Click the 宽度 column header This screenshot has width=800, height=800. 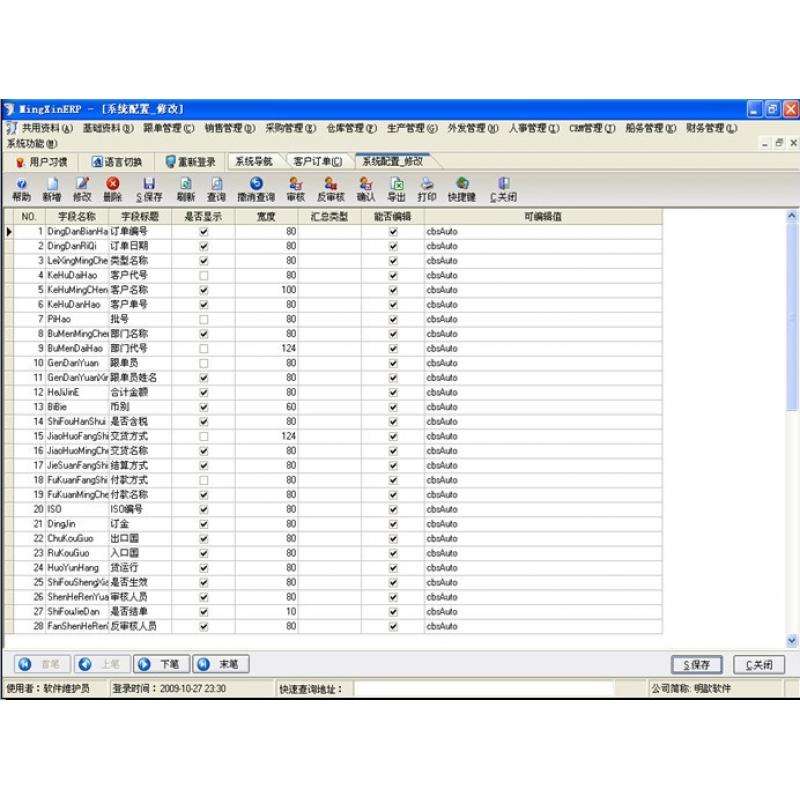pos(266,216)
